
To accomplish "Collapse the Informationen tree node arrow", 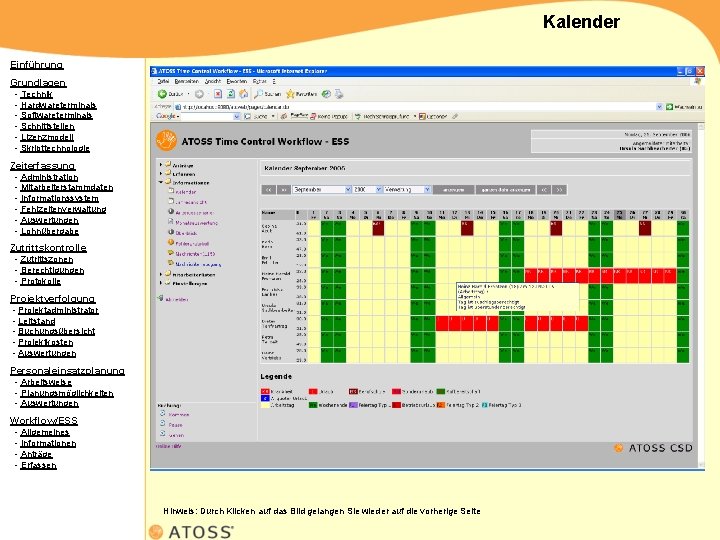I will pos(161,182).
